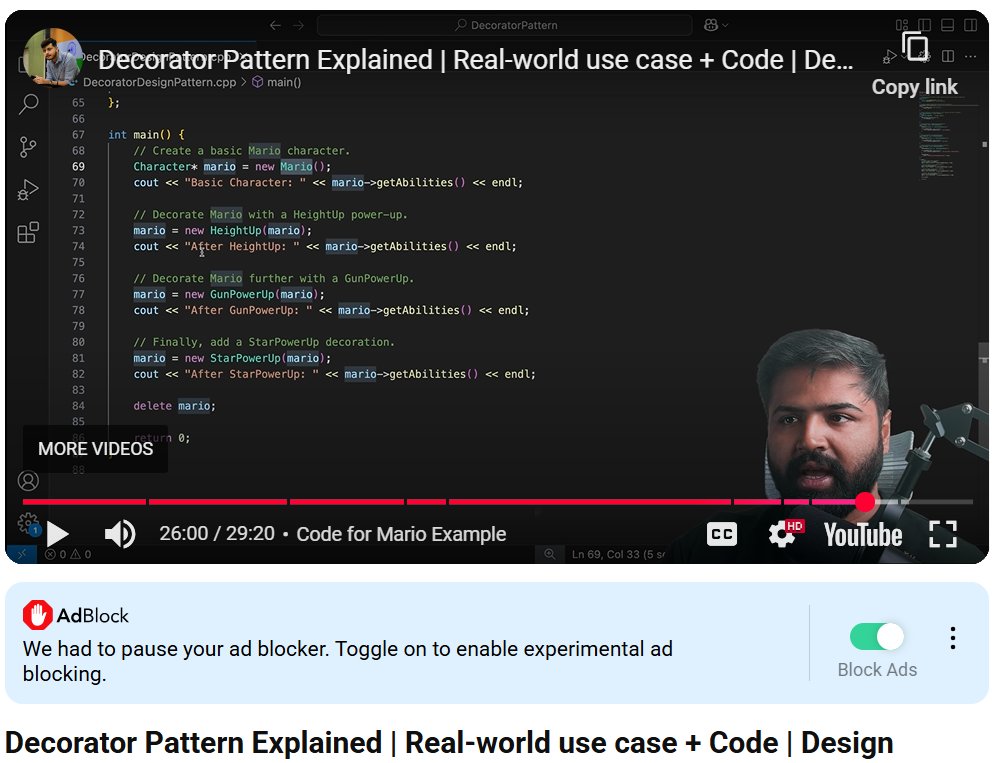Open the video on YouTube via logo
The height and width of the screenshot is (763, 996).
(863, 535)
